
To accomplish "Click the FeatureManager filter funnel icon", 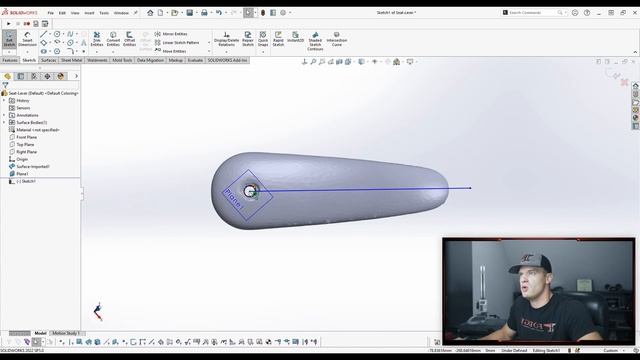I will (x=5, y=85).
